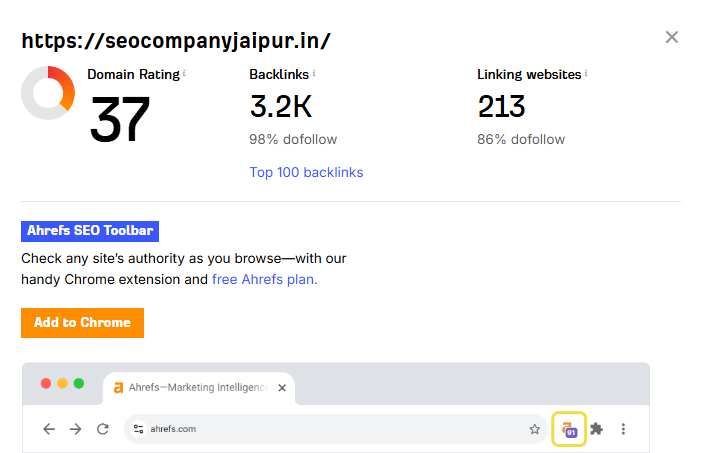Open the Chrome three-dot menu
704x453 pixels.
[623, 429]
